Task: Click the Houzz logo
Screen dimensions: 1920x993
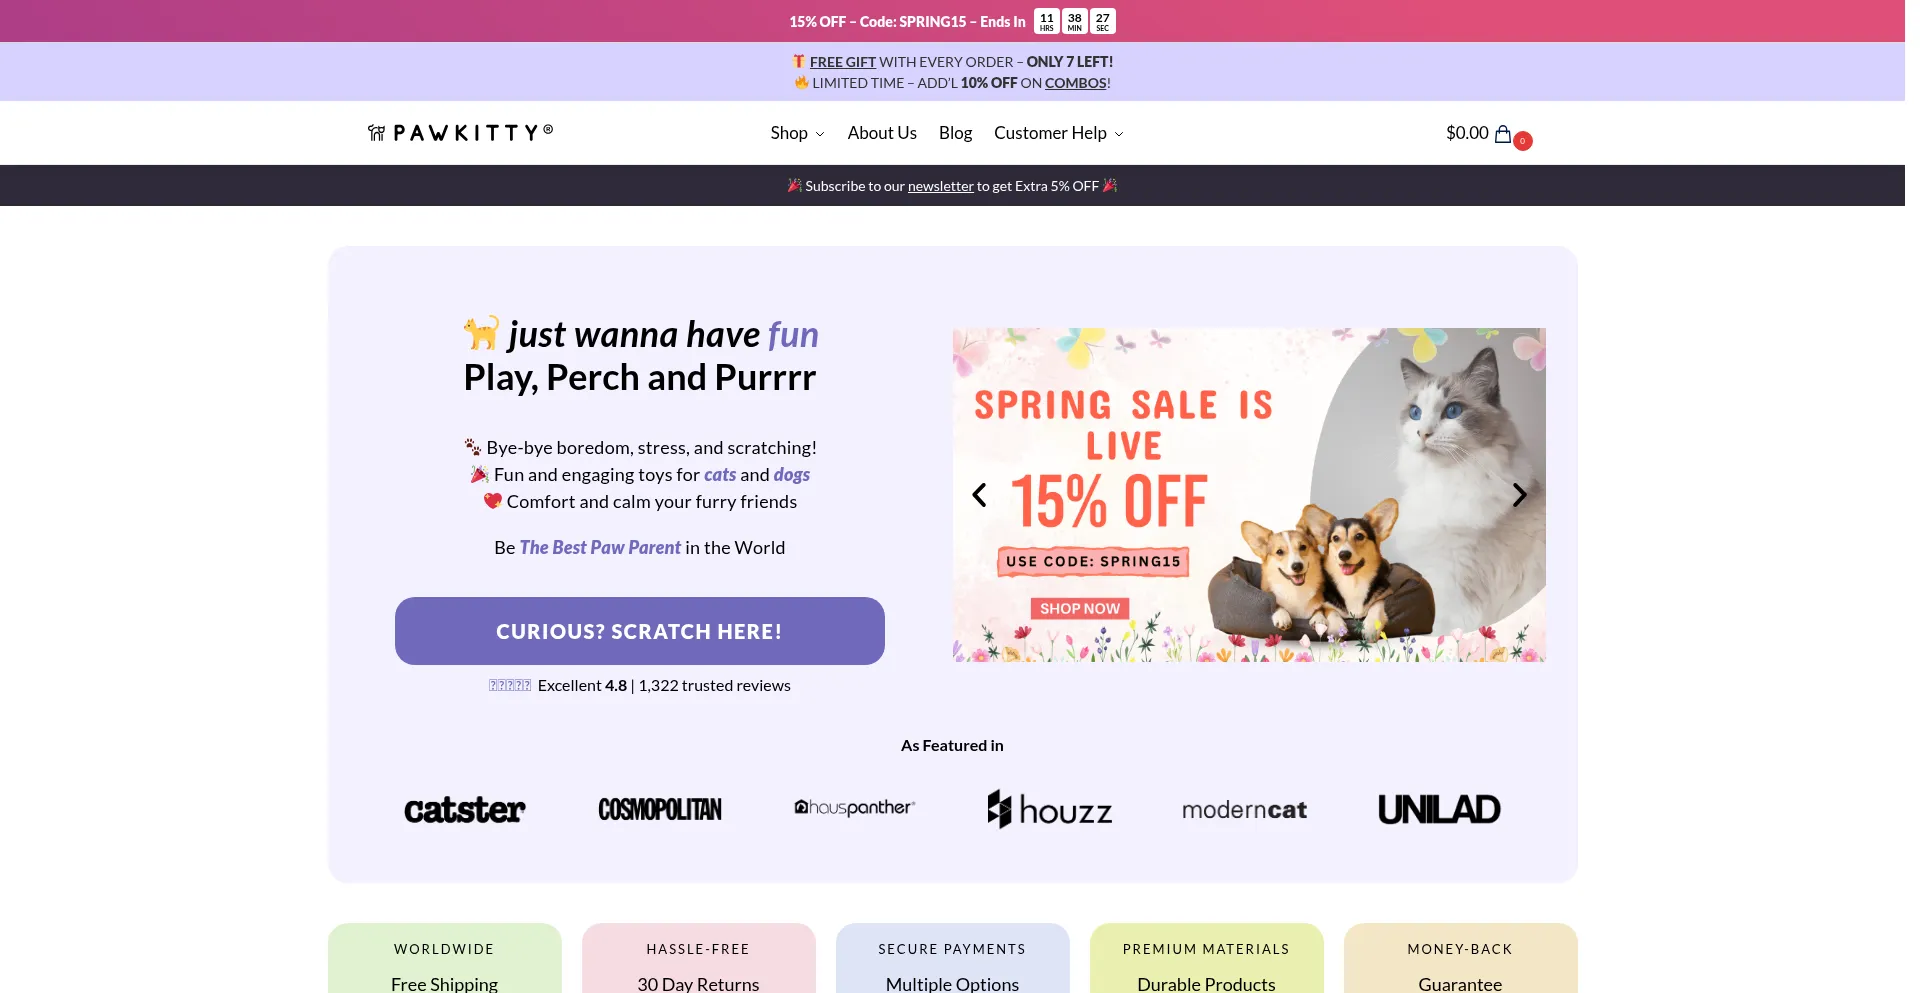Action: pos(1049,809)
